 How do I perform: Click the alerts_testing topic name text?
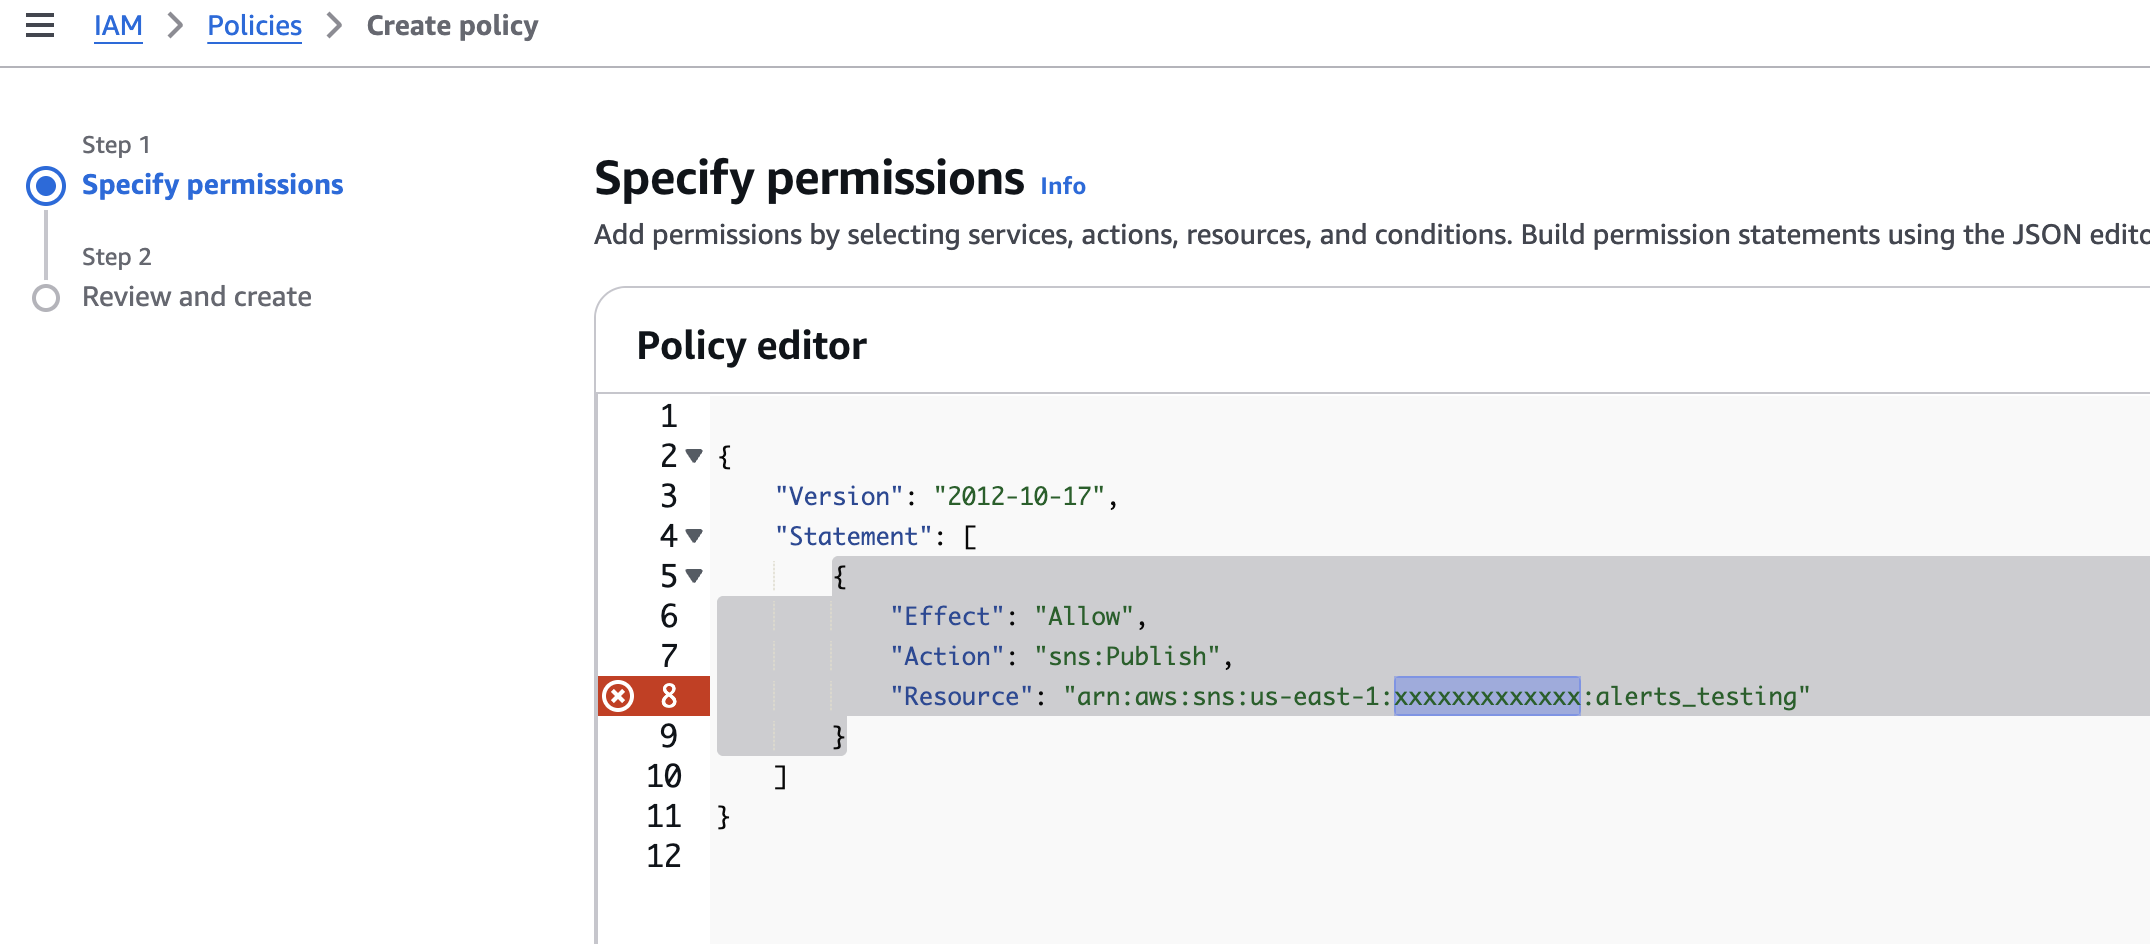point(1695,696)
